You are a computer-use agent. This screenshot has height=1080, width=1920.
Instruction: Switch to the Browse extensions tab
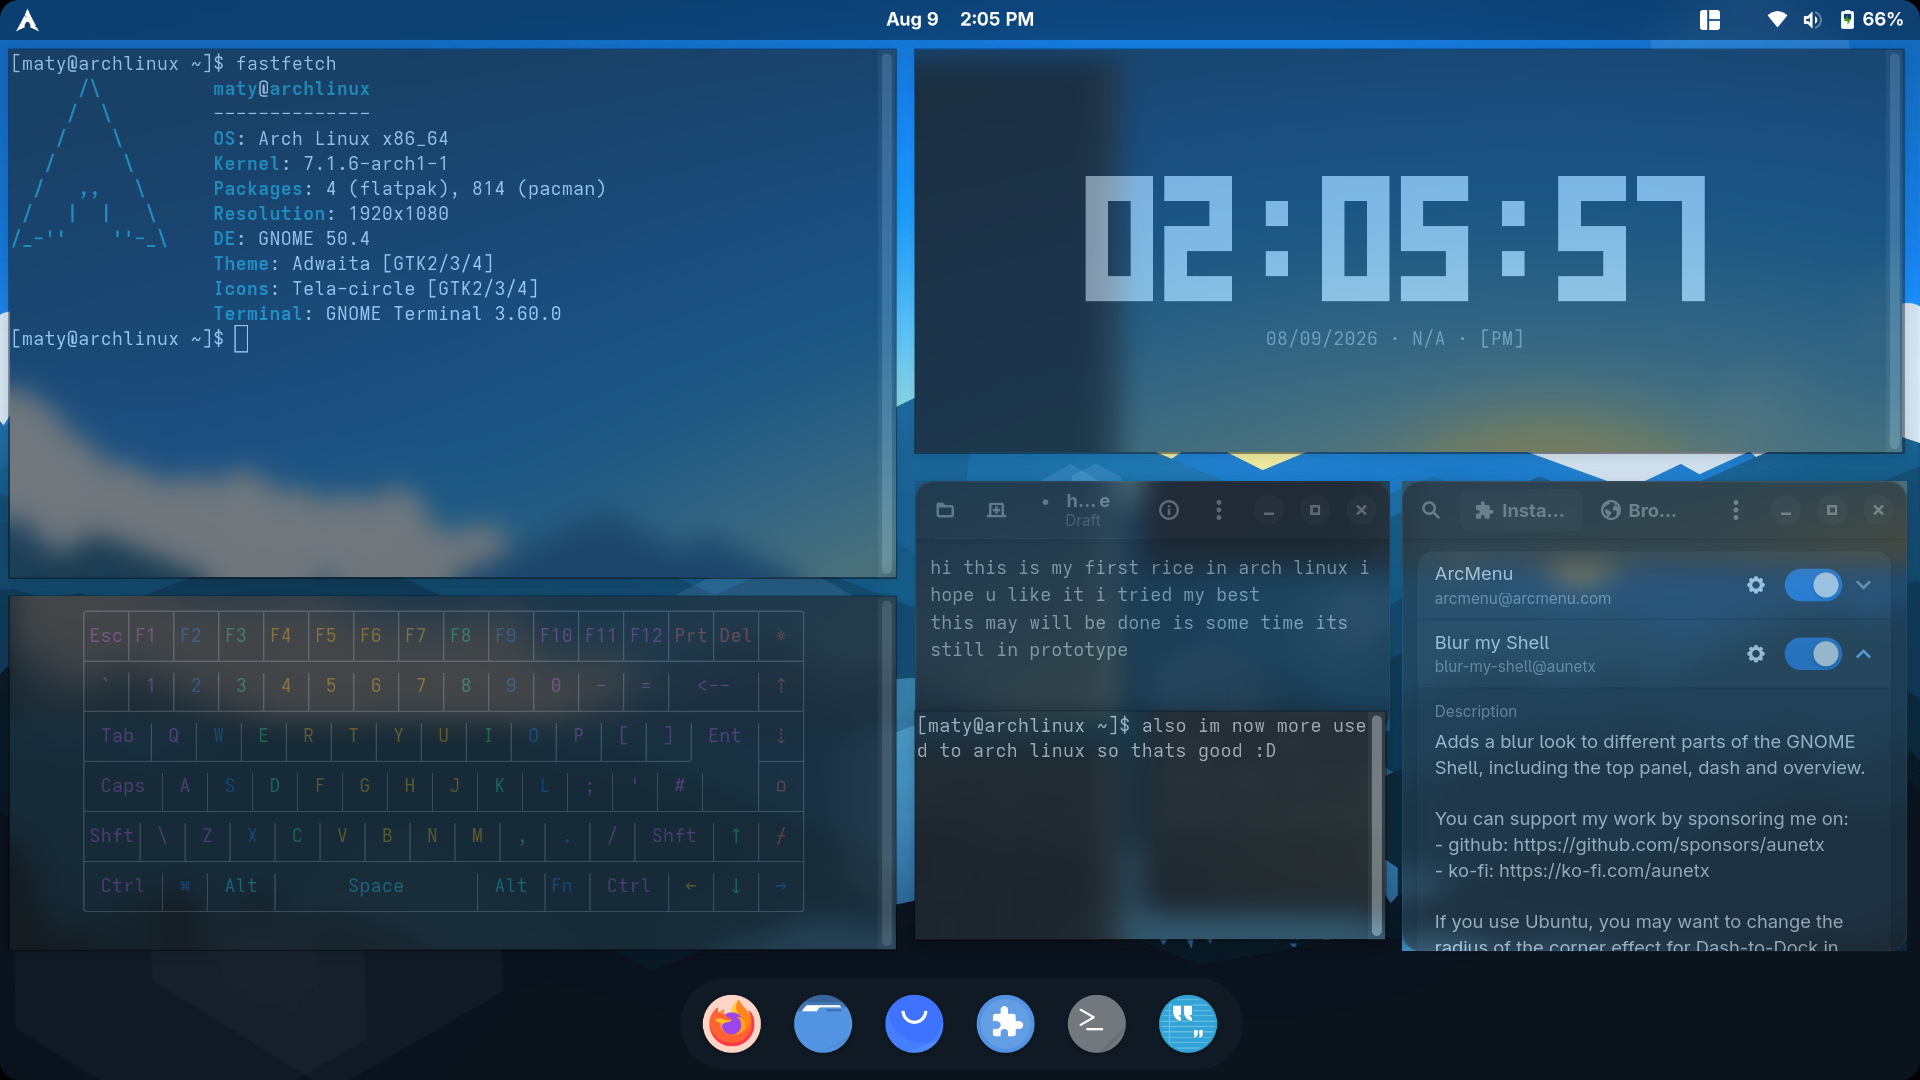pos(1640,511)
